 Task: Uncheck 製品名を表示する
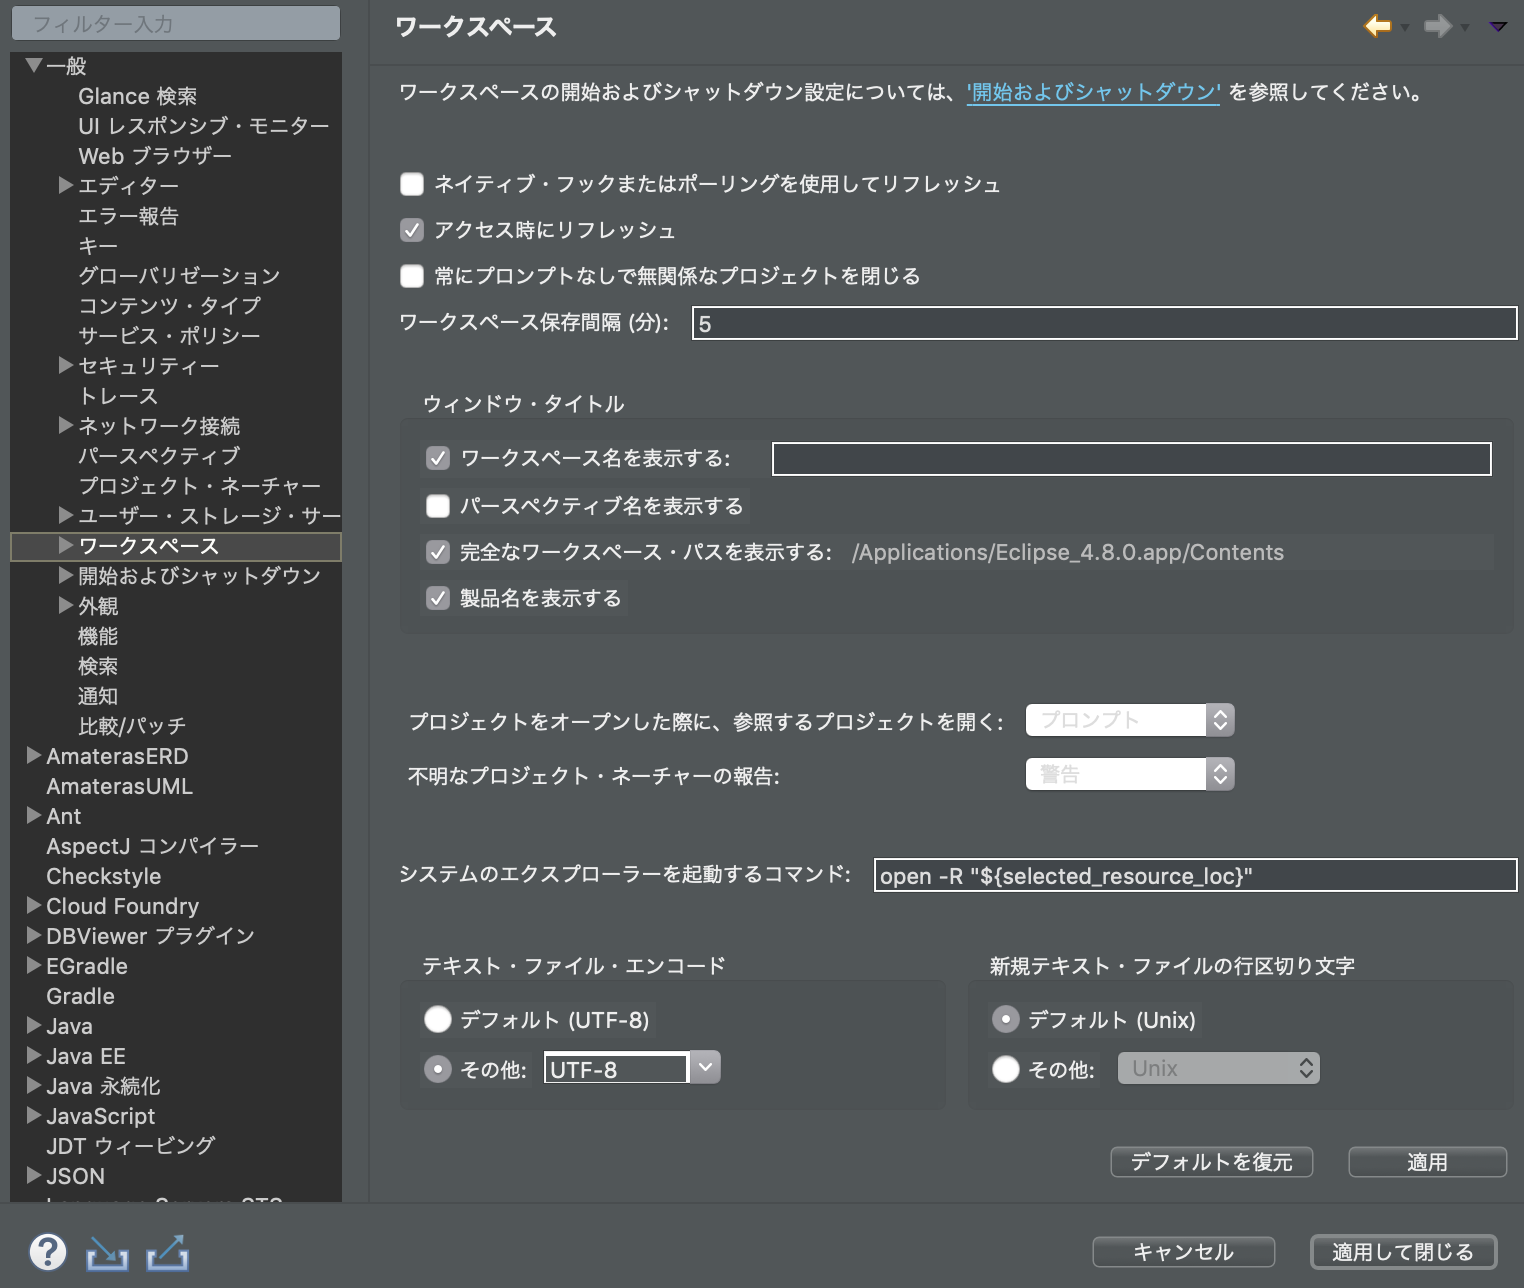coord(438,598)
